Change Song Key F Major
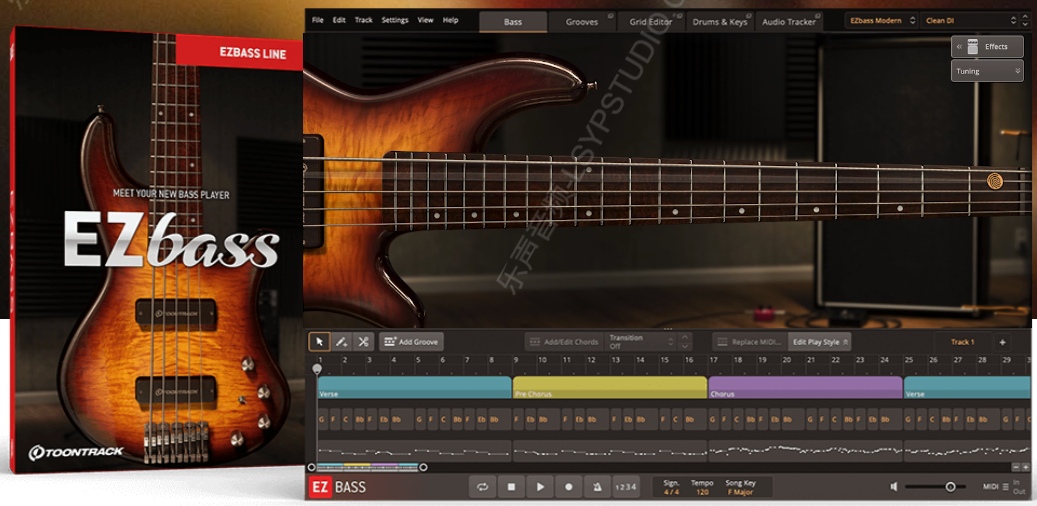 click(740, 492)
